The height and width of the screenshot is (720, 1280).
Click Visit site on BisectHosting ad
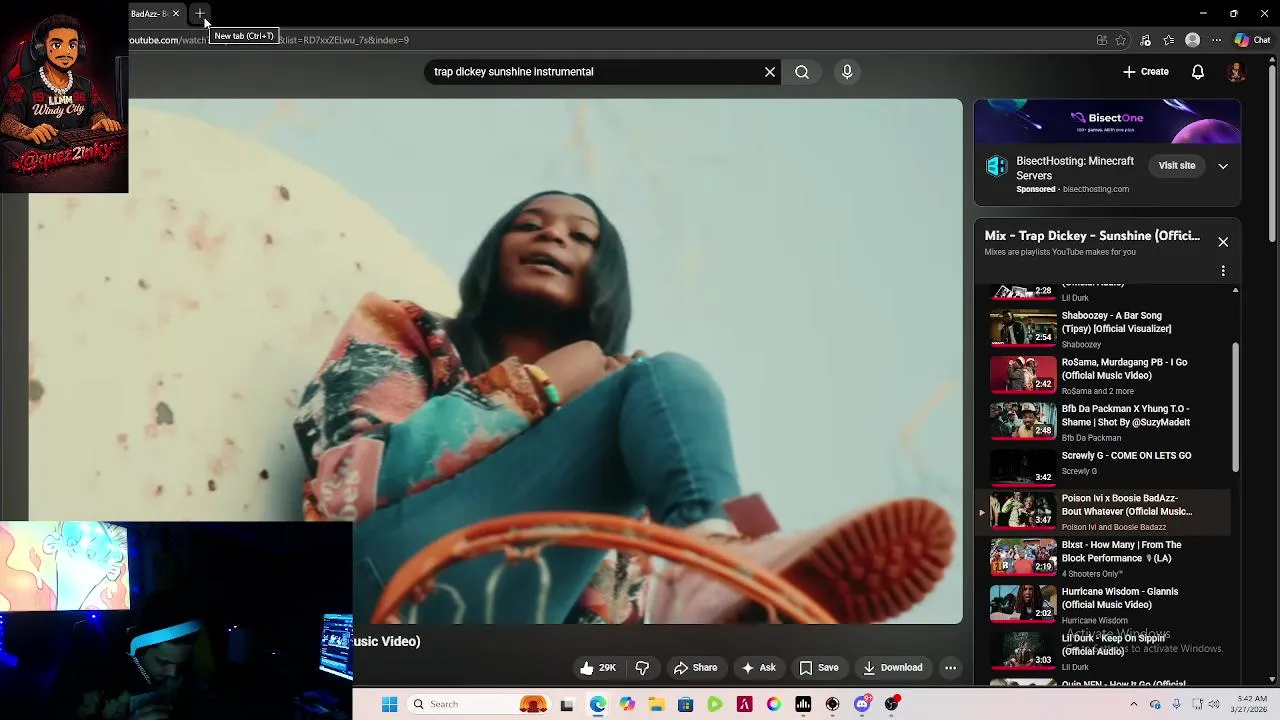pos(1177,166)
